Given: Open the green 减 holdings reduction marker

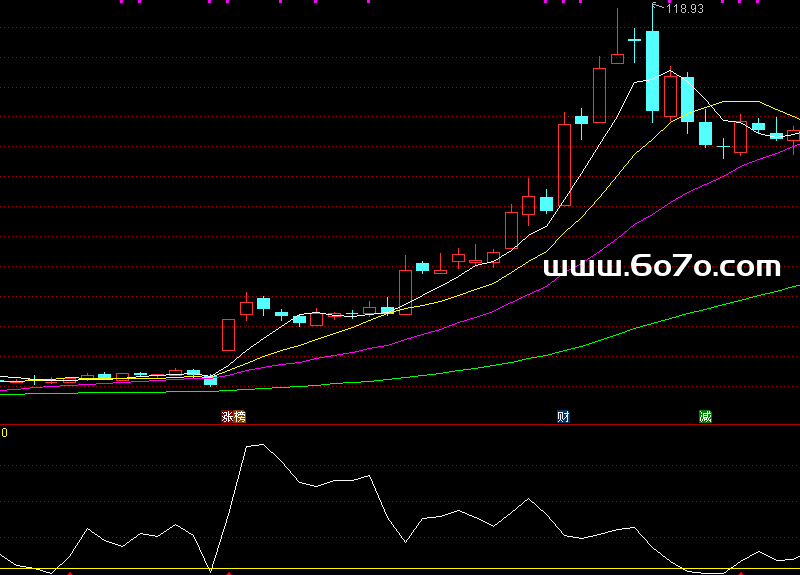Looking at the screenshot, I should click(705, 416).
